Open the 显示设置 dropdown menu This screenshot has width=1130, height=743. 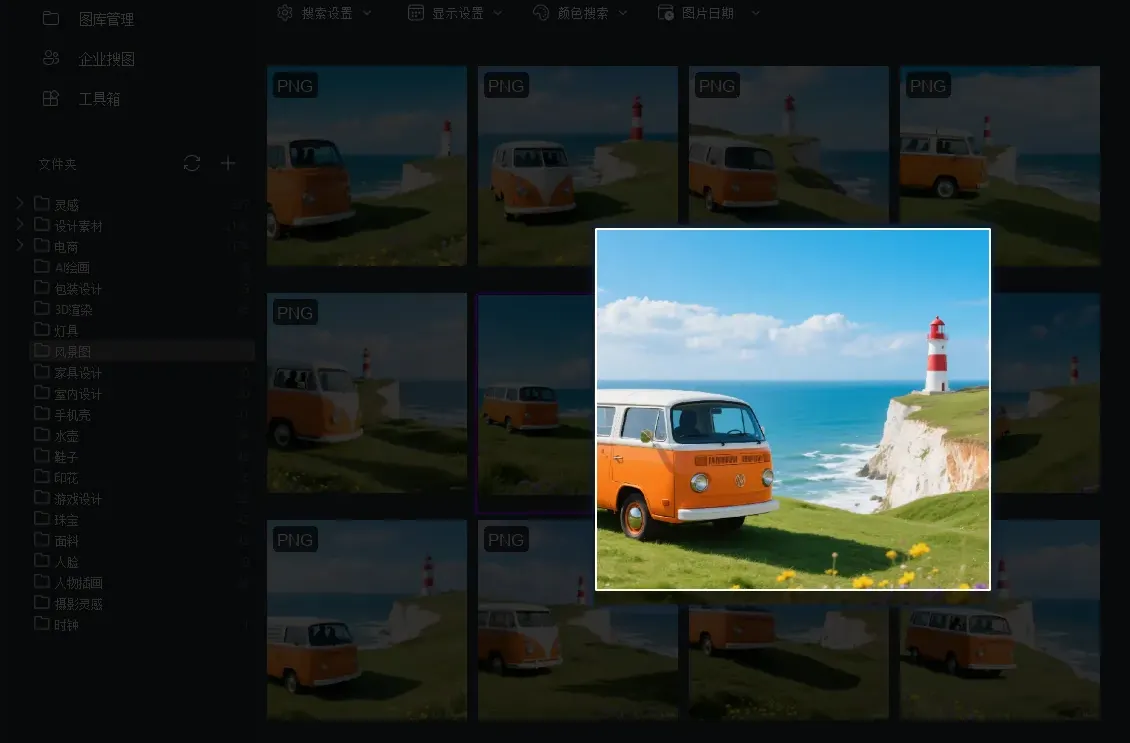pos(497,12)
